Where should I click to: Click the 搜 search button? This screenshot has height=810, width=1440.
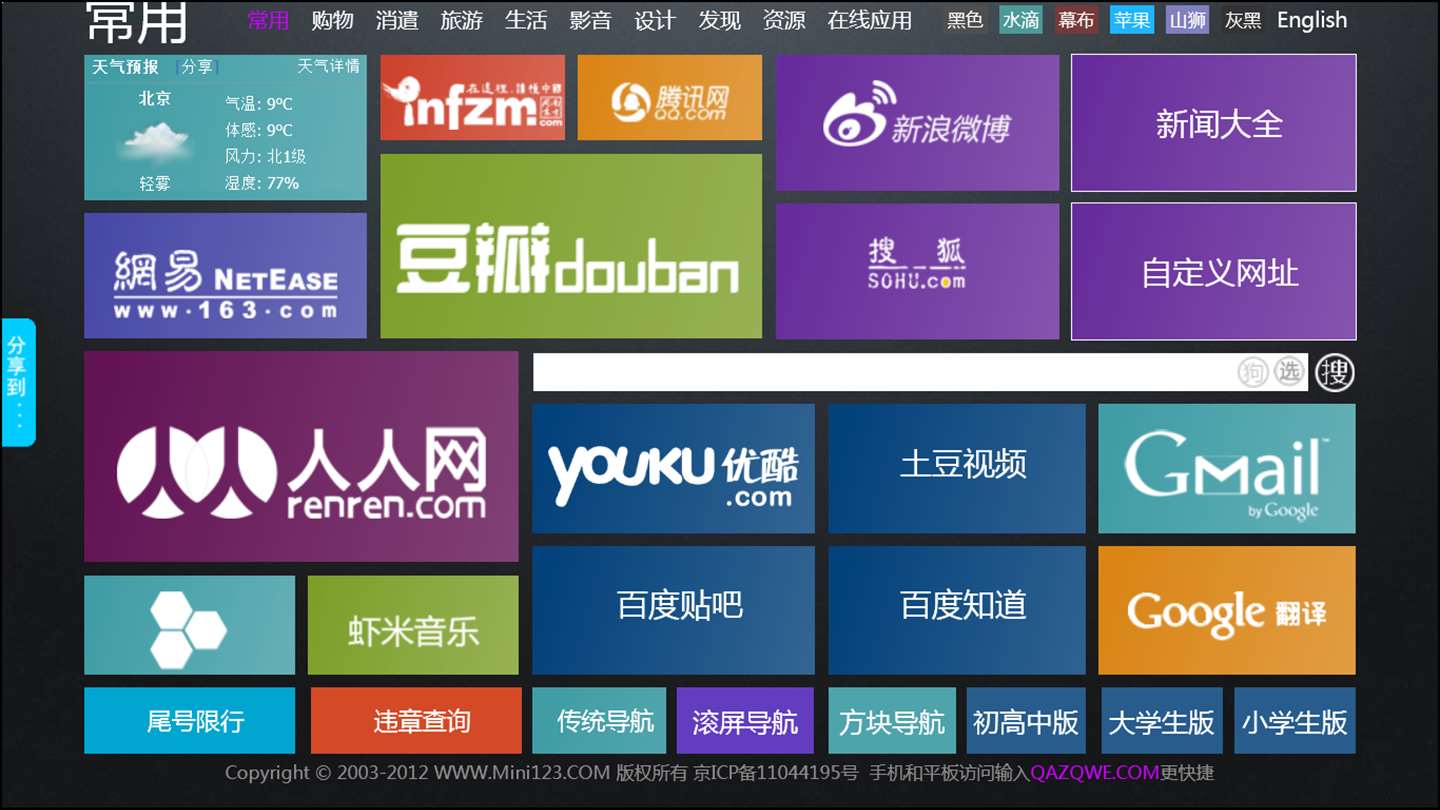pyautogui.click(x=1334, y=372)
